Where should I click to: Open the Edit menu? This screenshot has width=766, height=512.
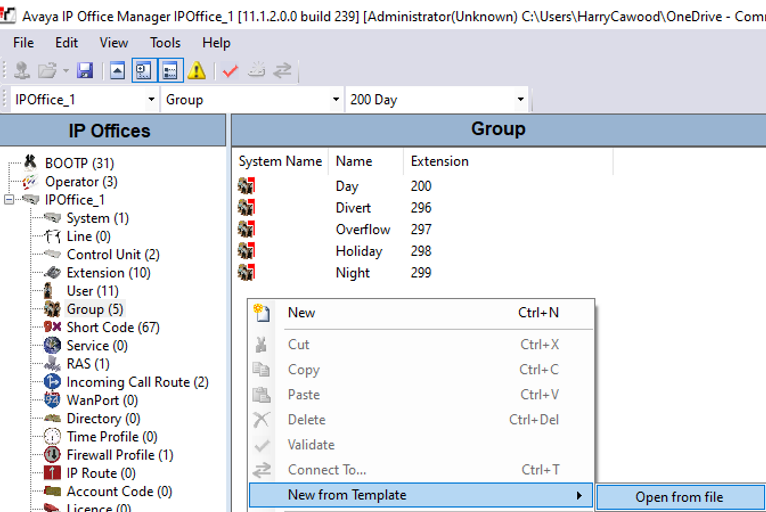tap(66, 43)
